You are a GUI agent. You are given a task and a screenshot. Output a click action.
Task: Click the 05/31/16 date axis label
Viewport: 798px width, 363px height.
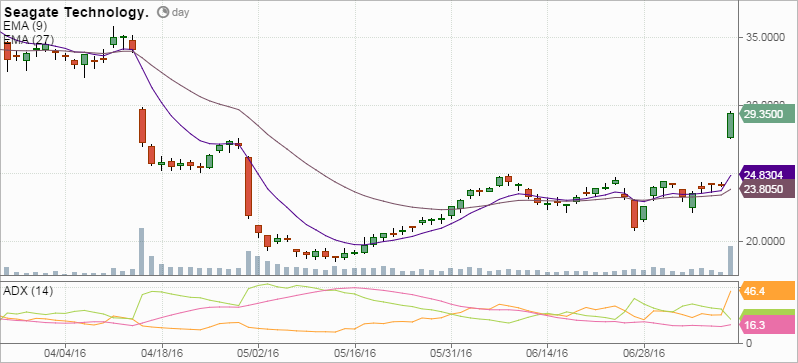[x=451, y=353]
